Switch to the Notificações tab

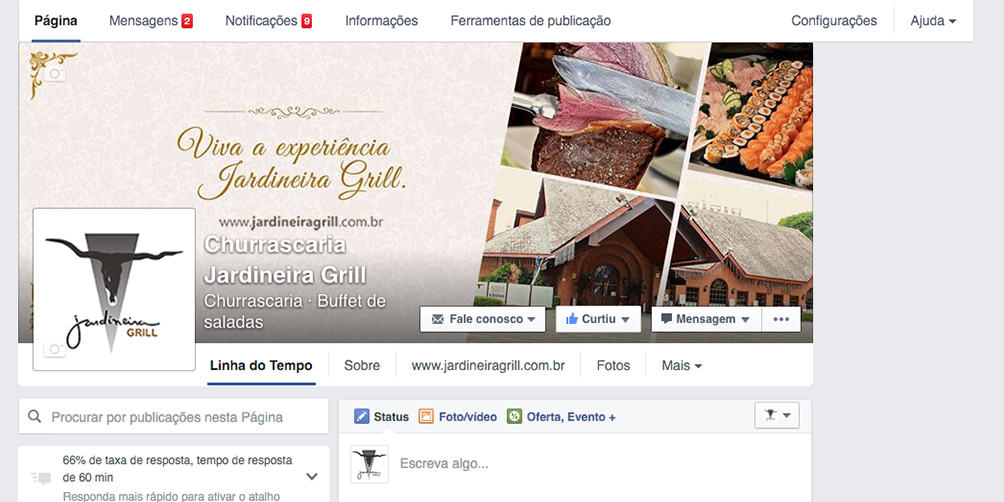click(x=268, y=20)
